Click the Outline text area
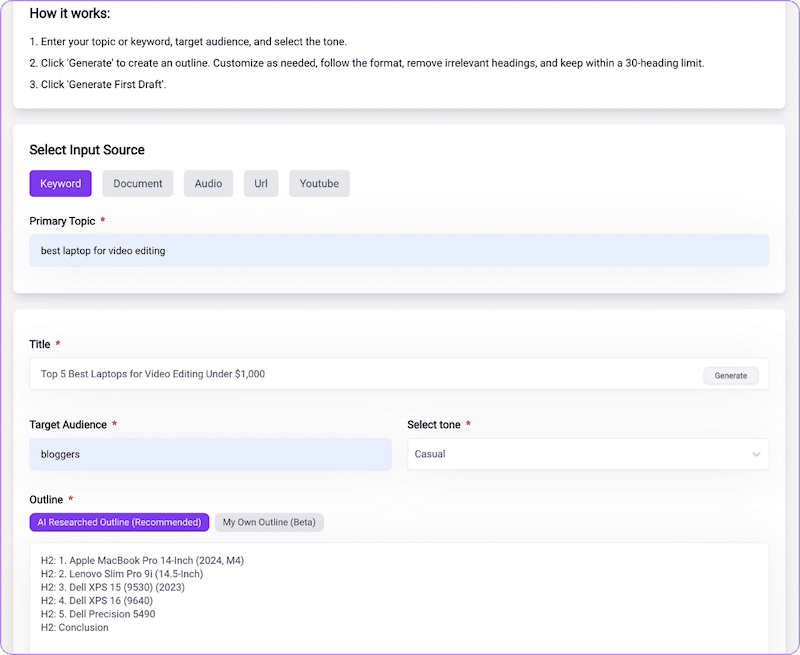 [x=399, y=597]
